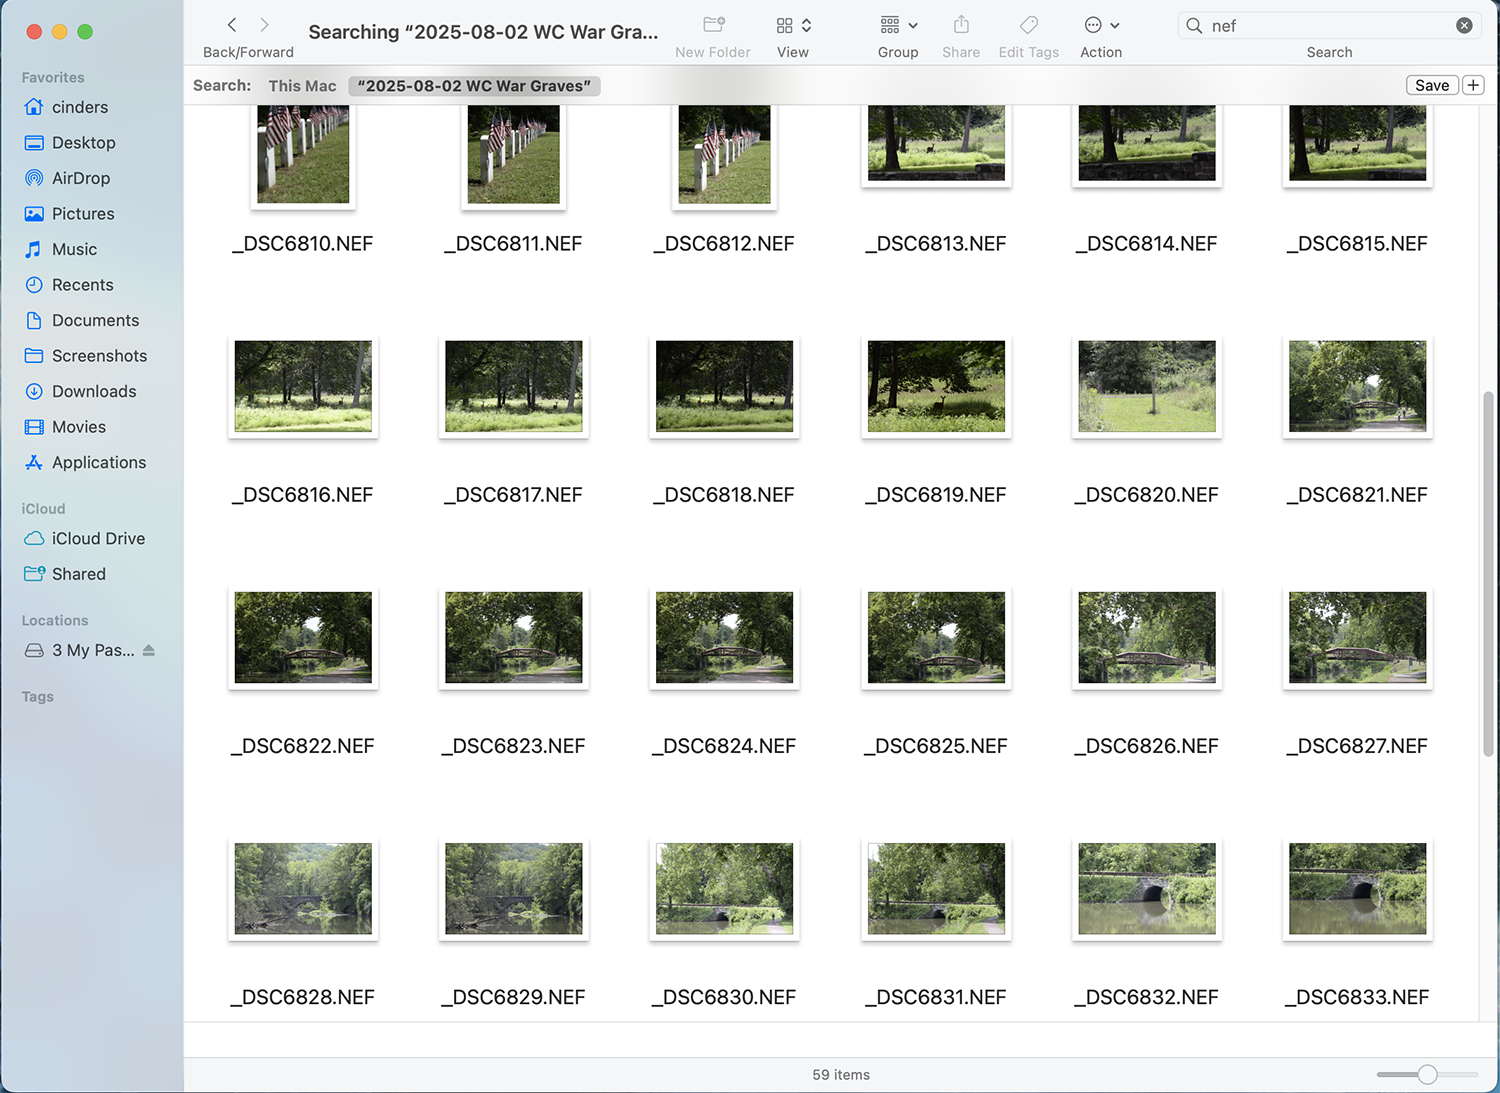
Task: Click the Share toolbar icon
Action: tap(960, 25)
